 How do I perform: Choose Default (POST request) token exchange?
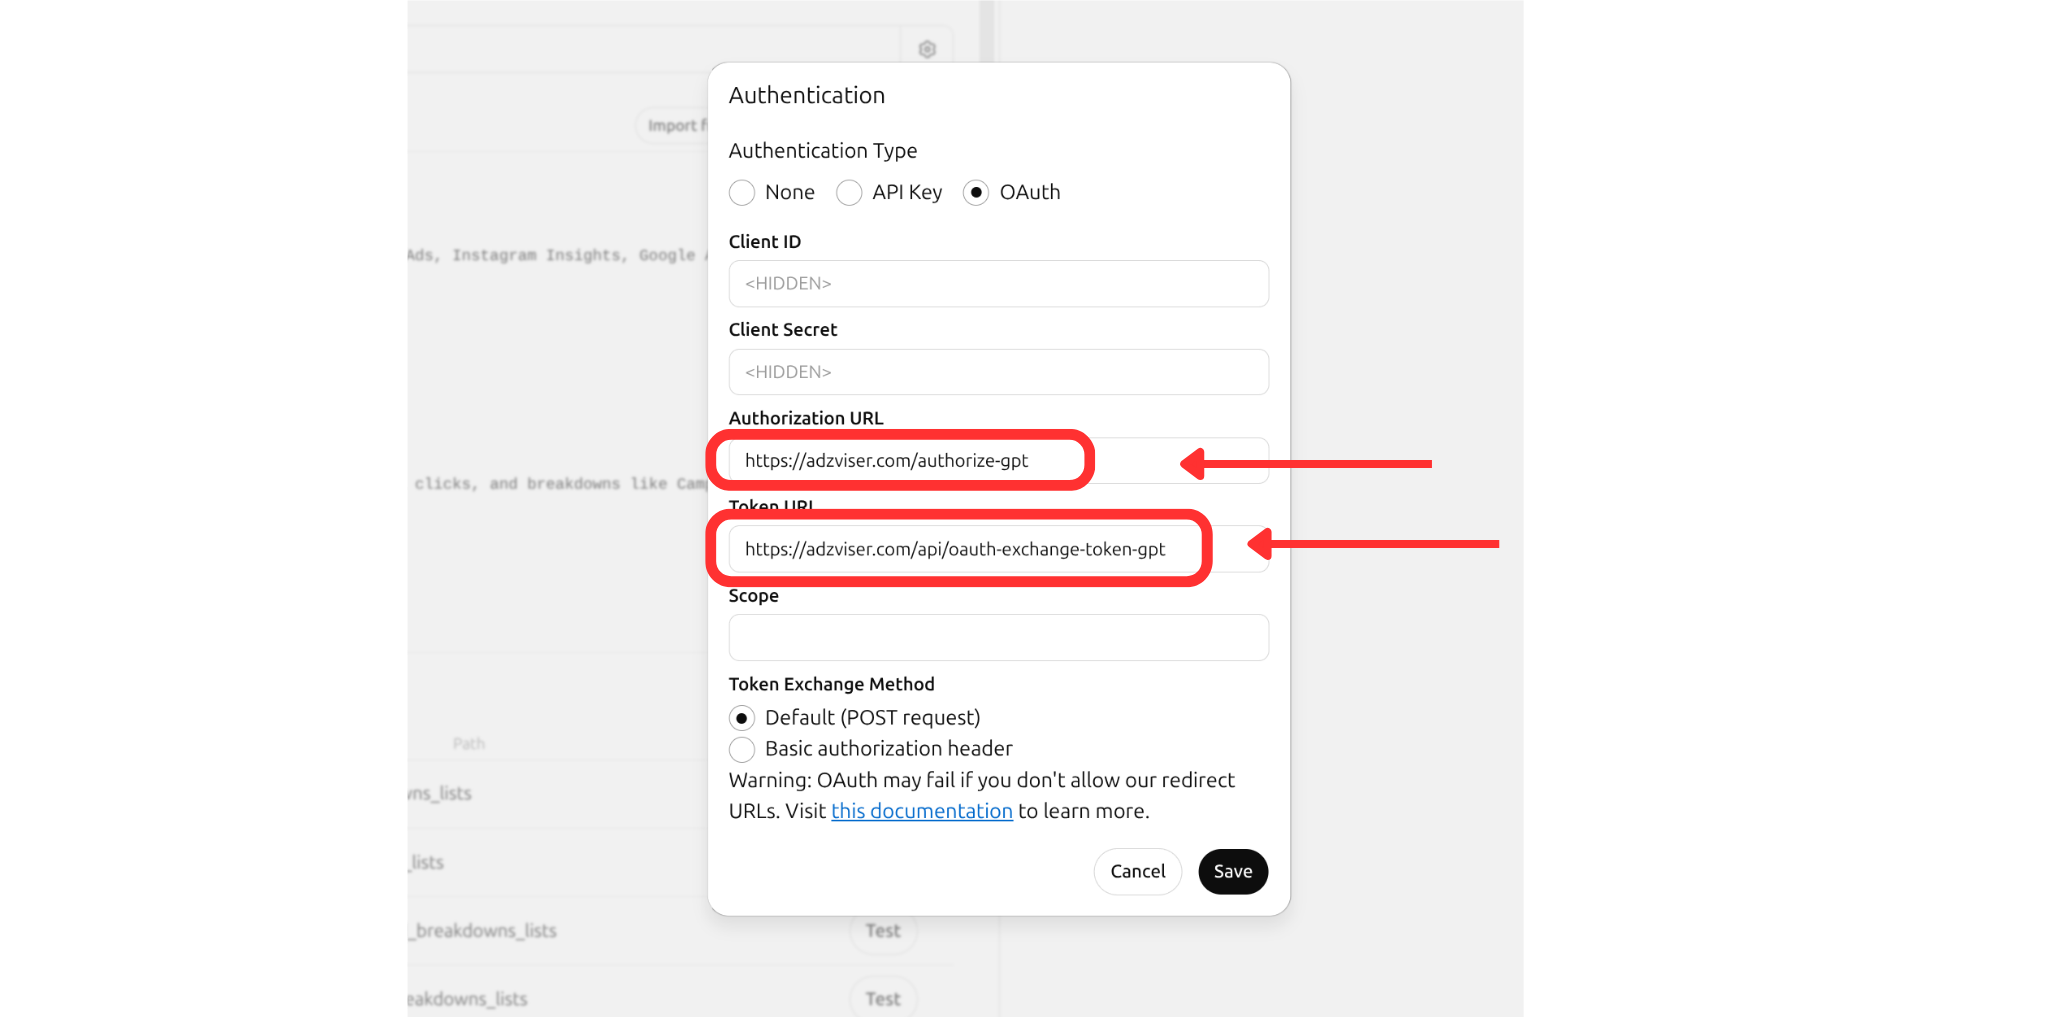click(742, 718)
